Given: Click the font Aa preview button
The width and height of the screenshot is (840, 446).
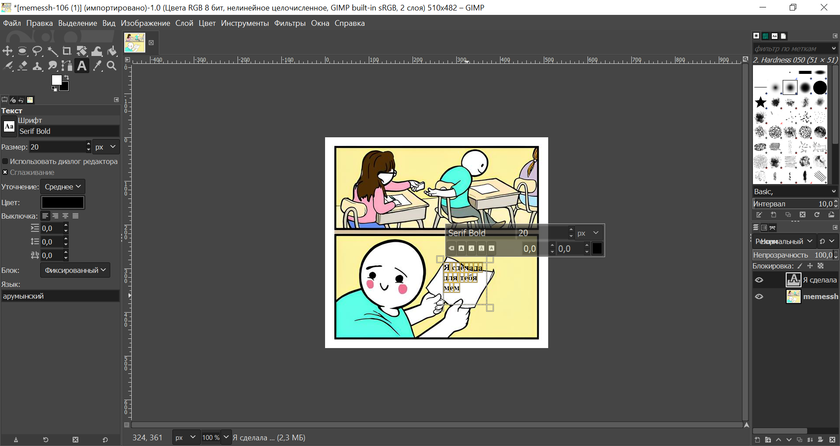Looking at the screenshot, I should pos(9,126).
